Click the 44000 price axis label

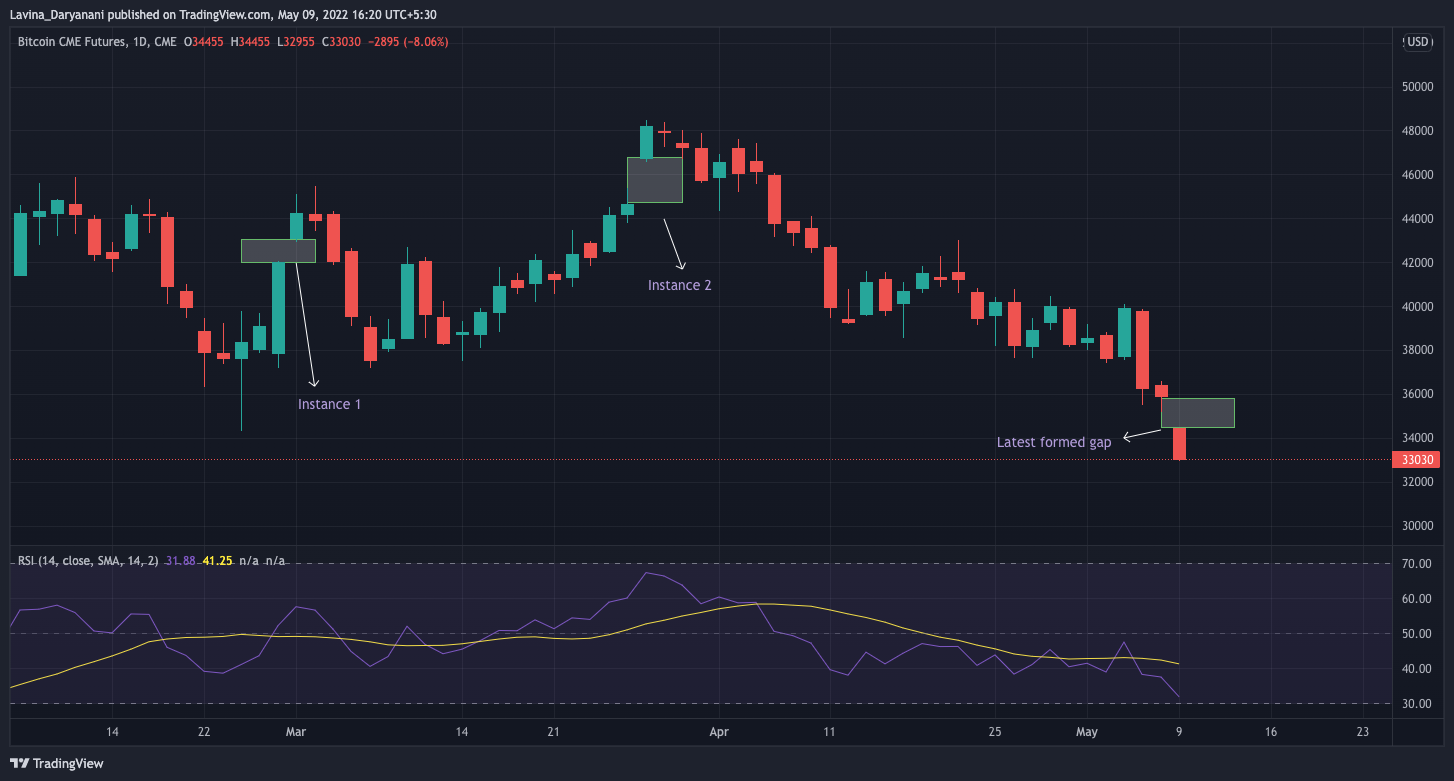[1416, 219]
